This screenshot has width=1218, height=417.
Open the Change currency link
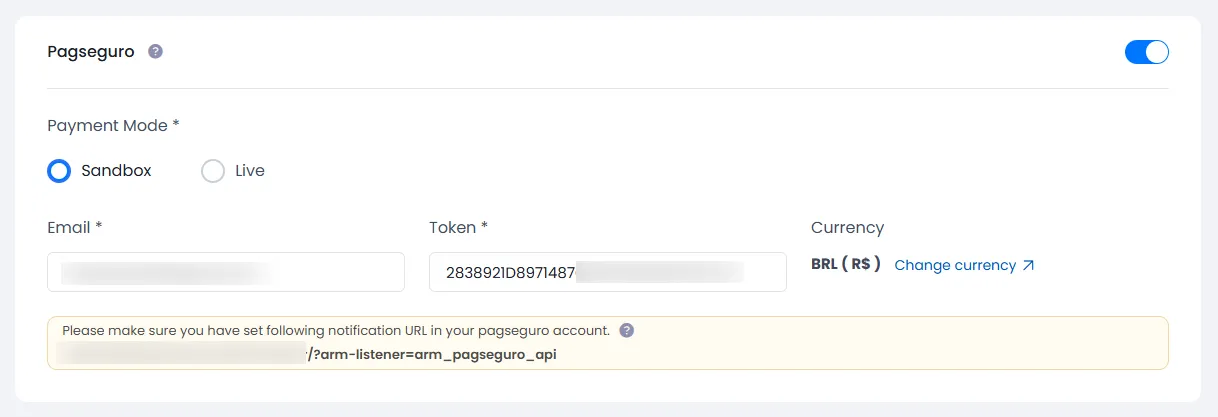[955, 266]
